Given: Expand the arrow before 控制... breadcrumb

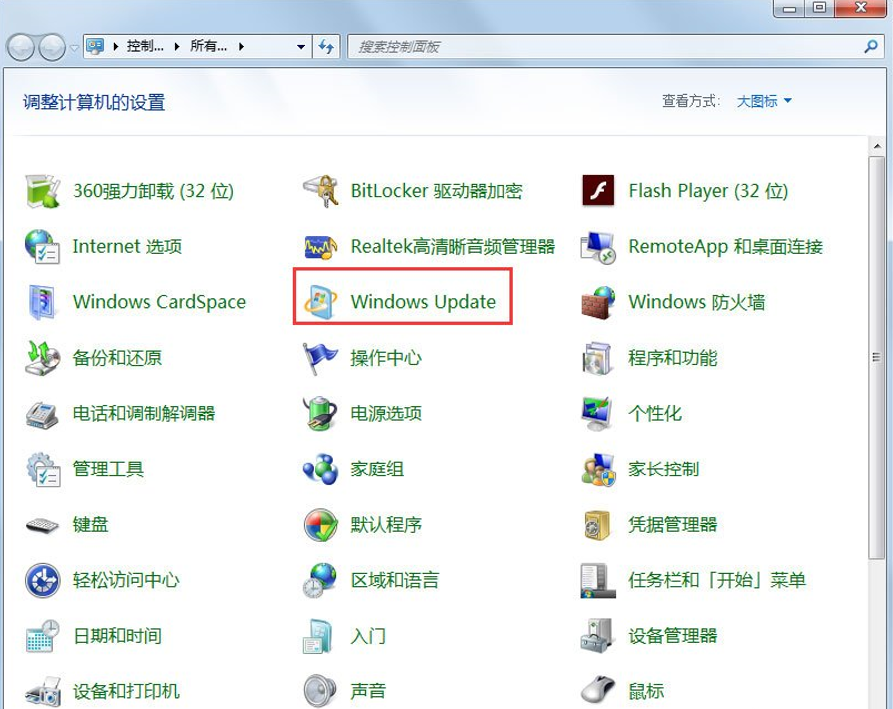Looking at the screenshot, I should (116, 47).
